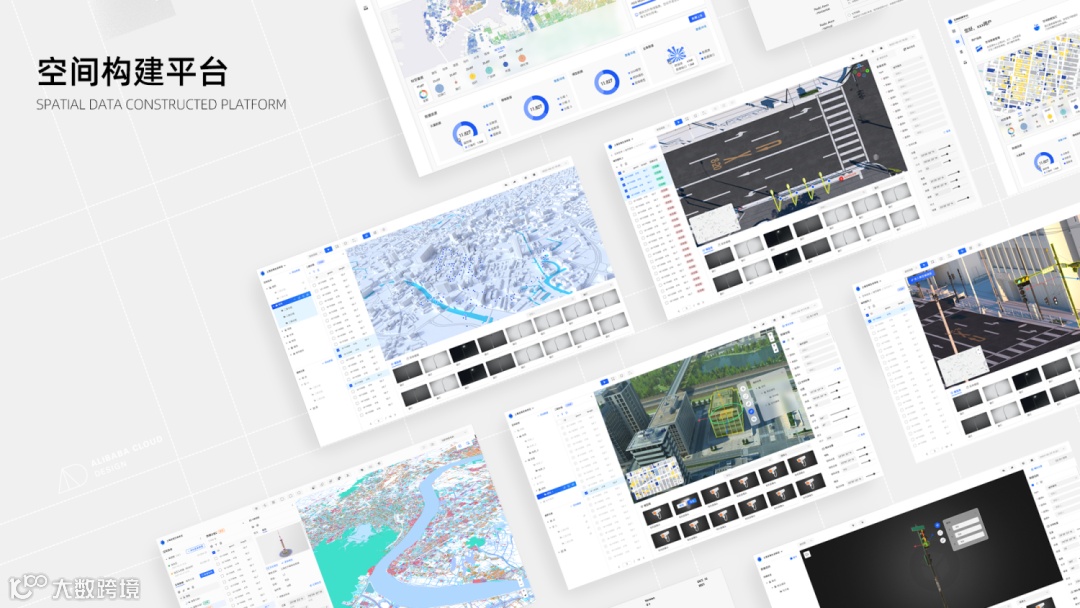Click blue active toolbar button in aerial building window
The width and height of the screenshot is (1080, 608).
[605, 381]
